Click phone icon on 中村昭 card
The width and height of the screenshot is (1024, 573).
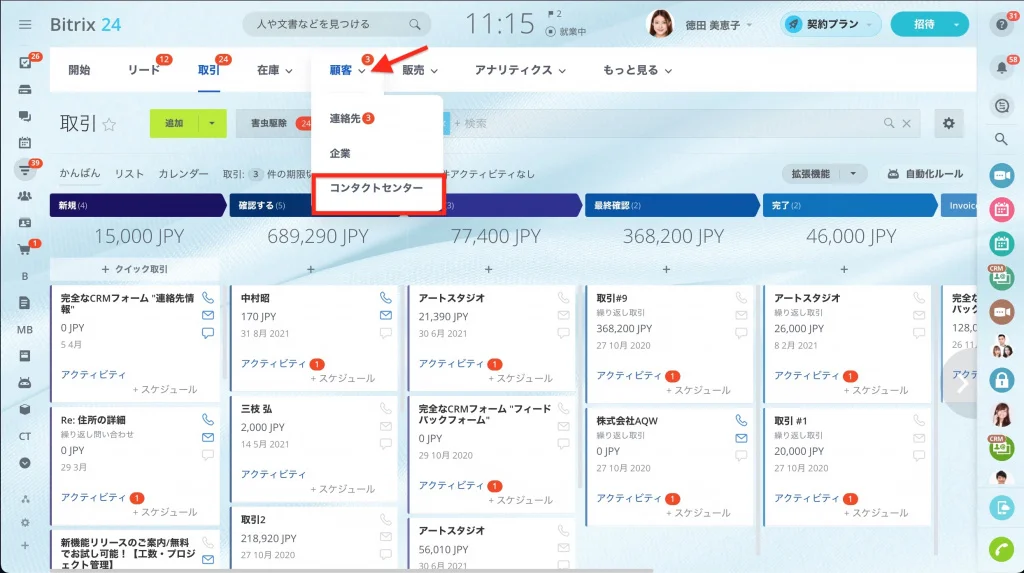pyautogui.click(x=386, y=298)
